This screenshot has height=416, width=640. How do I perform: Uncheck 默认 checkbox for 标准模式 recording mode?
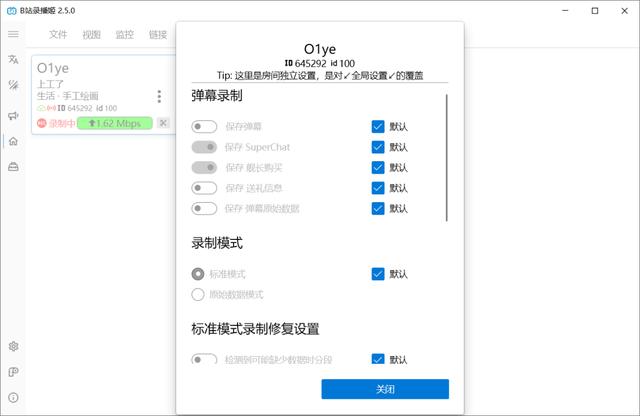point(378,274)
